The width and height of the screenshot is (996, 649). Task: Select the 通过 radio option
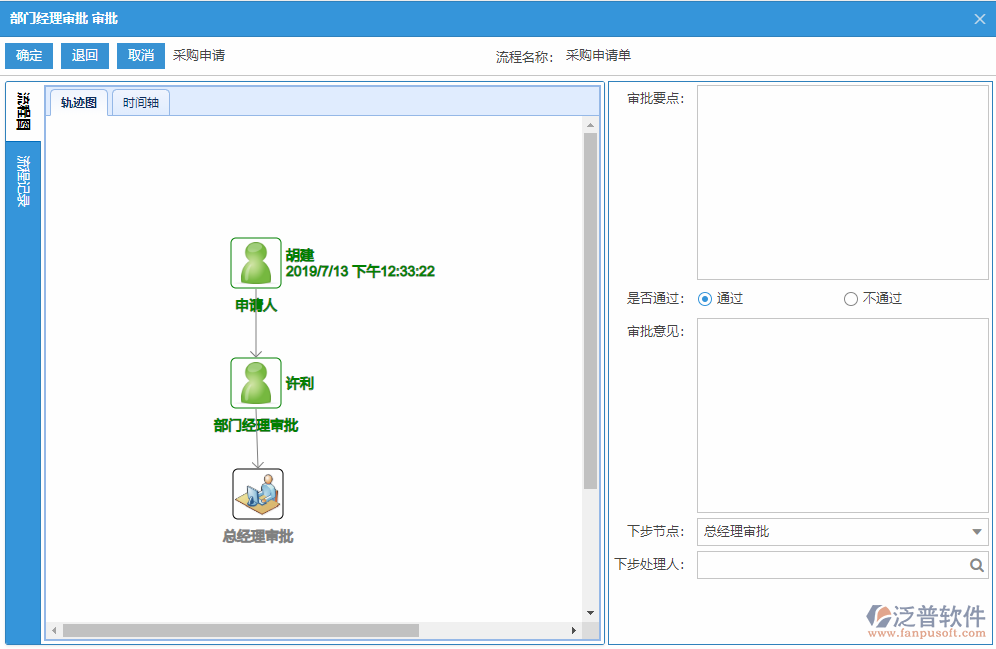pos(704,298)
